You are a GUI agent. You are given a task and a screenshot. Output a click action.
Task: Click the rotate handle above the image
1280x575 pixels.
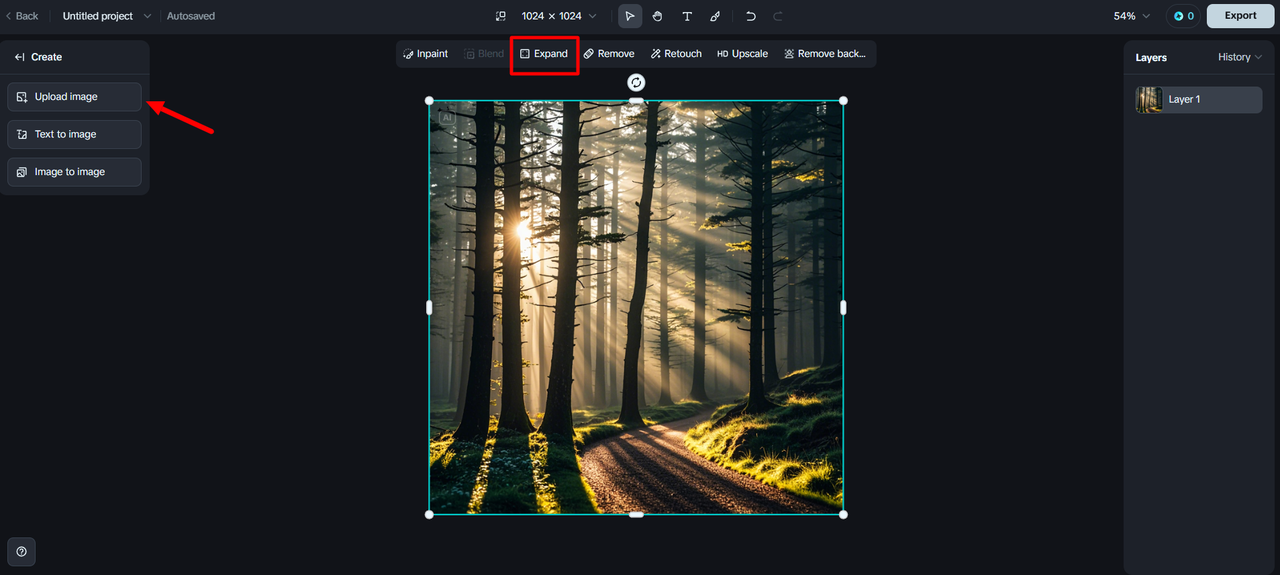coord(636,82)
